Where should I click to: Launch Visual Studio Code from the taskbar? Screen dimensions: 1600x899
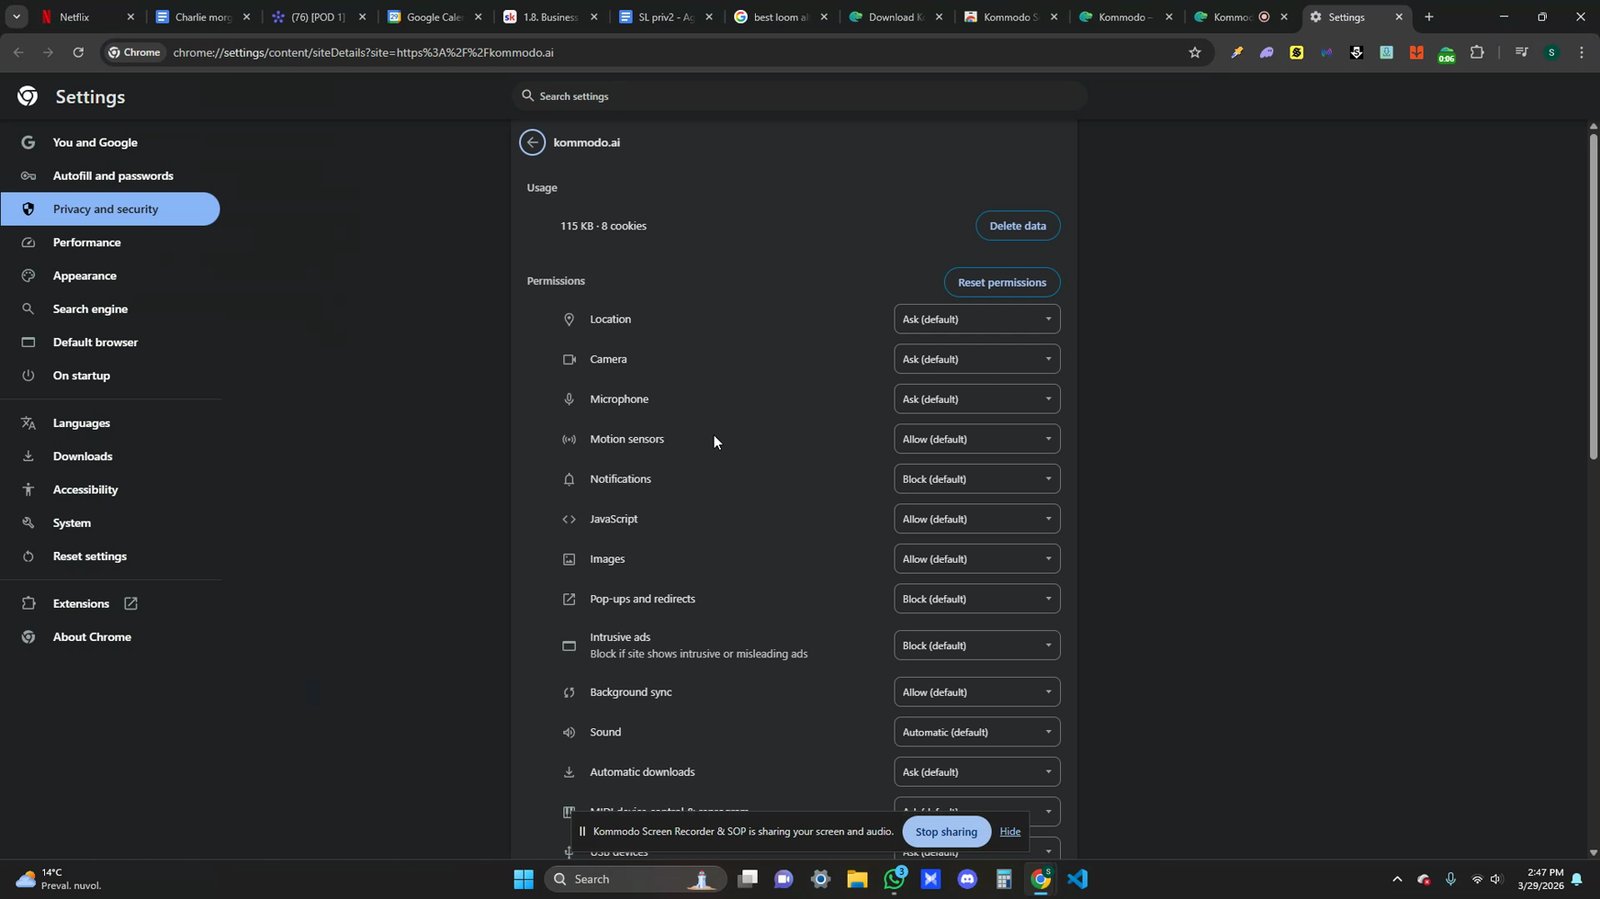click(1077, 879)
